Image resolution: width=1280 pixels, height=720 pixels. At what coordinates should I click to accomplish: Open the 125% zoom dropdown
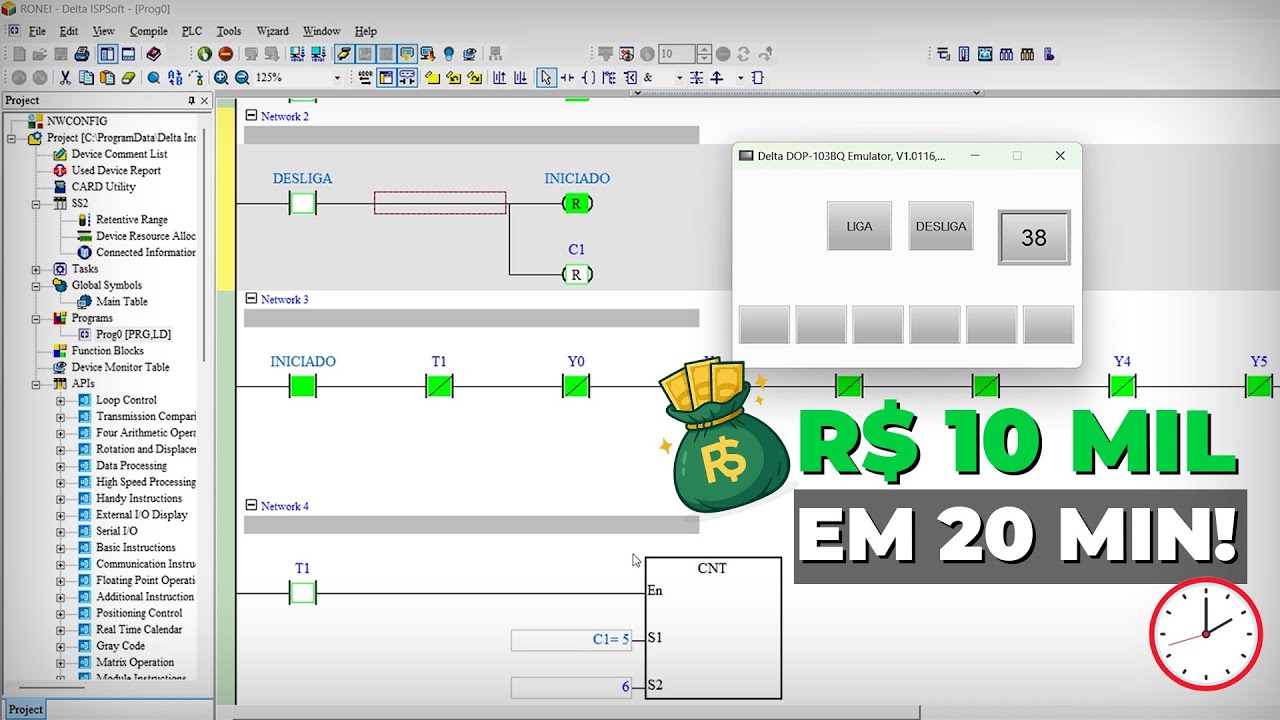[x=337, y=77]
